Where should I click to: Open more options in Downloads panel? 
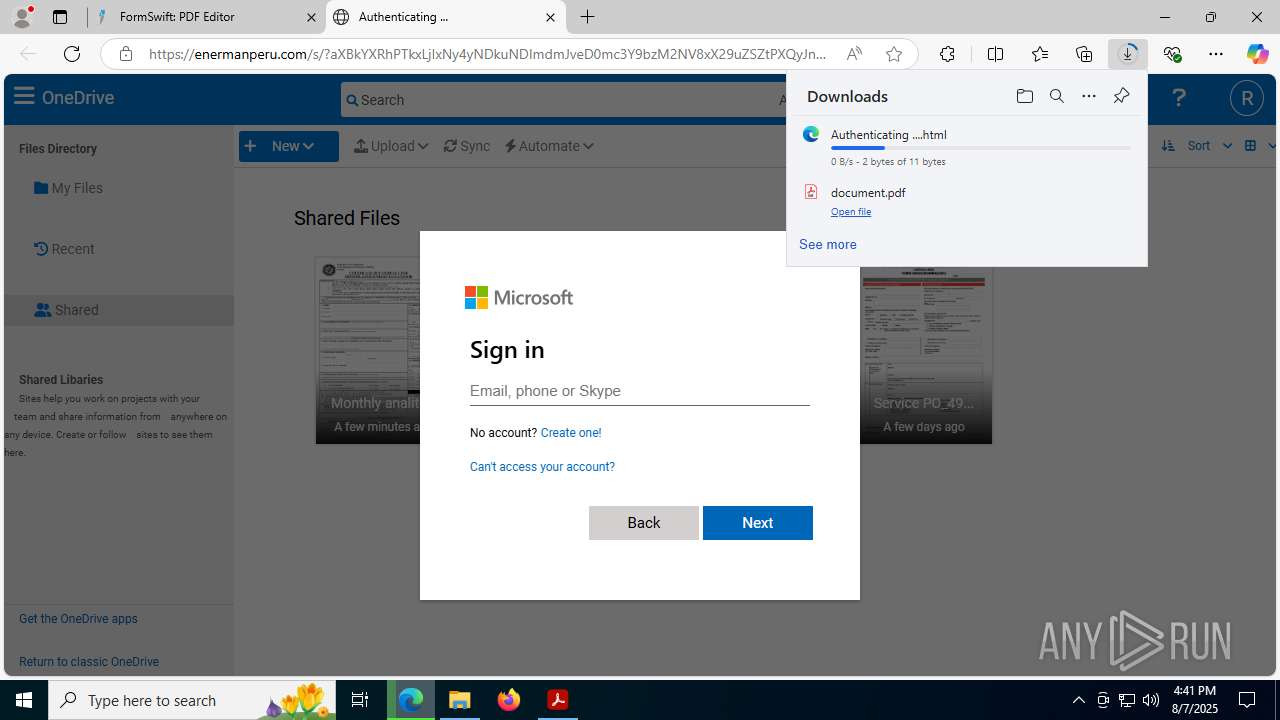(x=1089, y=96)
